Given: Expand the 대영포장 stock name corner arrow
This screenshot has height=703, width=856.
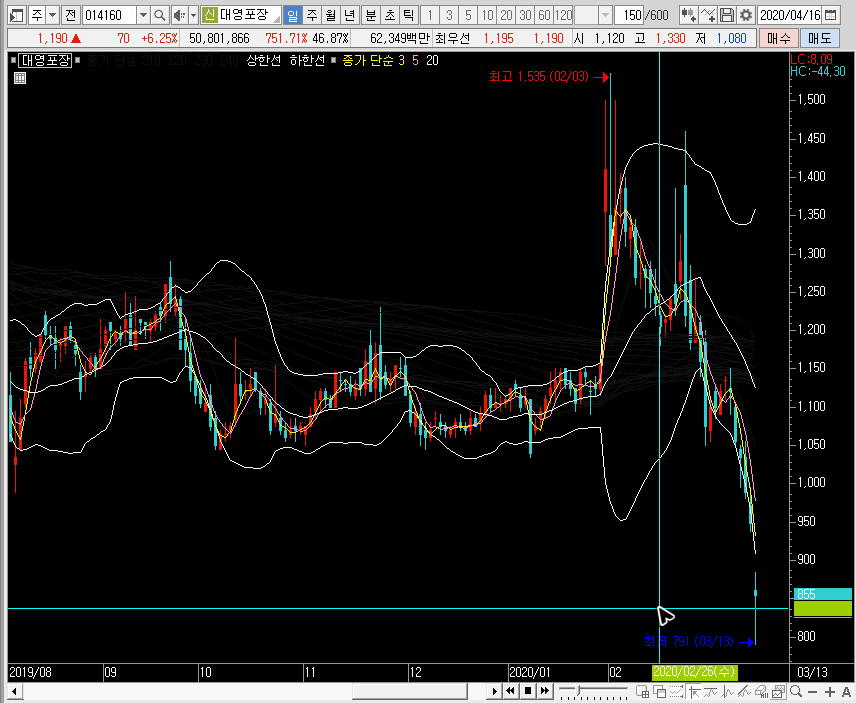Looking at the screenshot, I should pos(277,20).
